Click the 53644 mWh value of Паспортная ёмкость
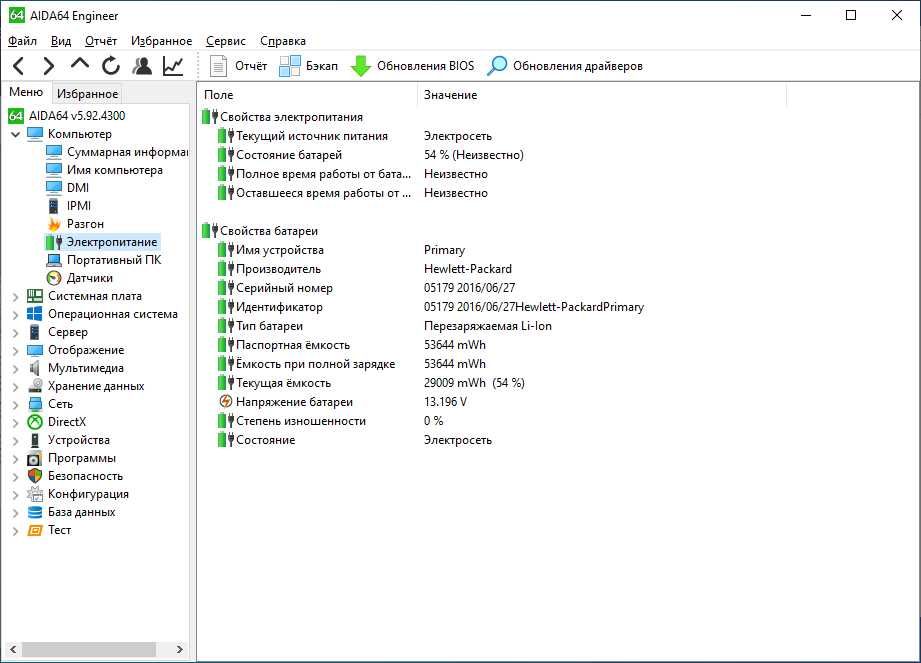 [455, 345]
